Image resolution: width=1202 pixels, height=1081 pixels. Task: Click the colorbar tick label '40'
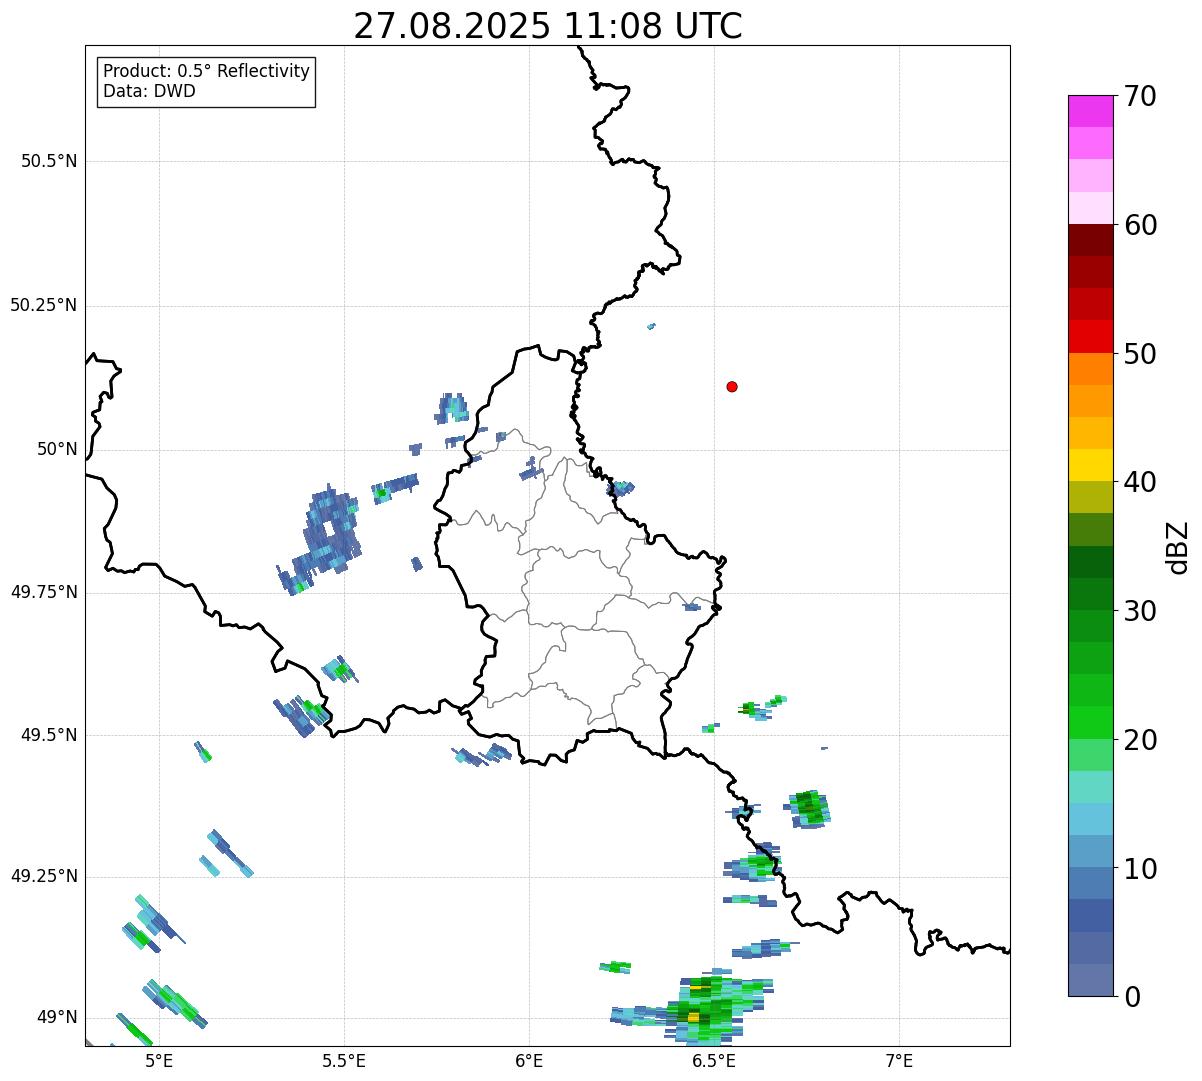[1140, 482]
